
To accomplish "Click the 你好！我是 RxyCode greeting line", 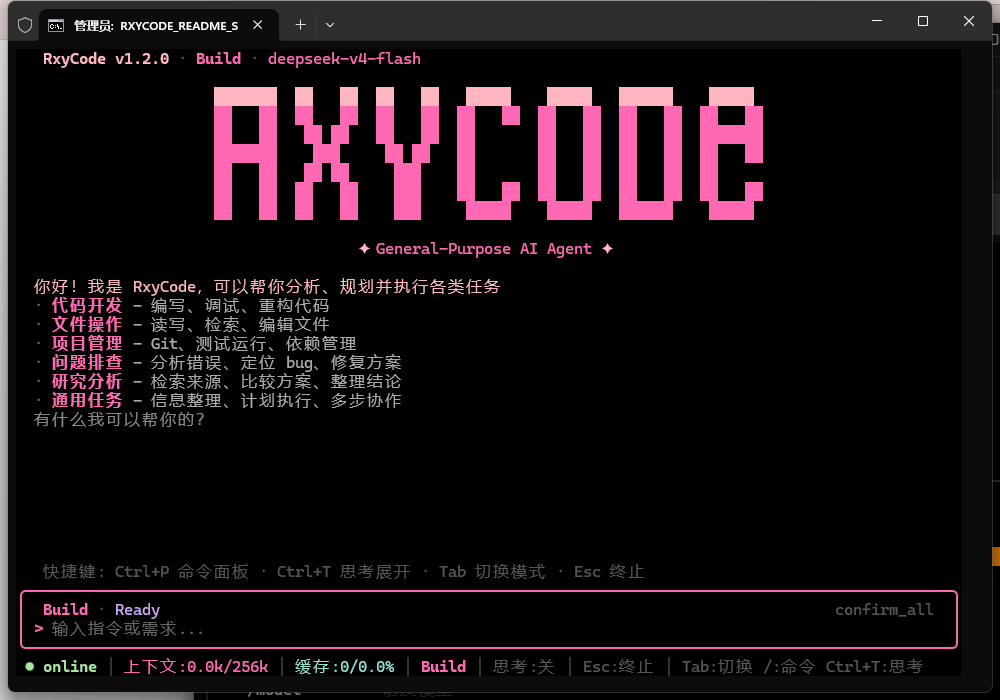I will tap(267, 287).
